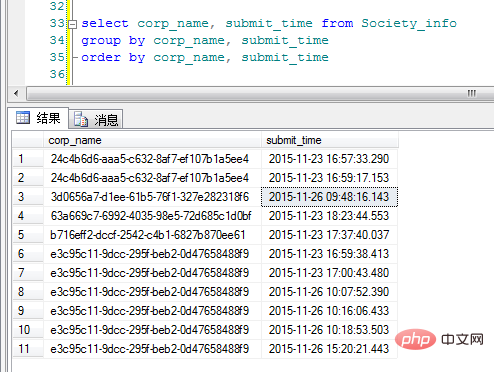
Task: Select row header number 4
Action: (28, 216)
